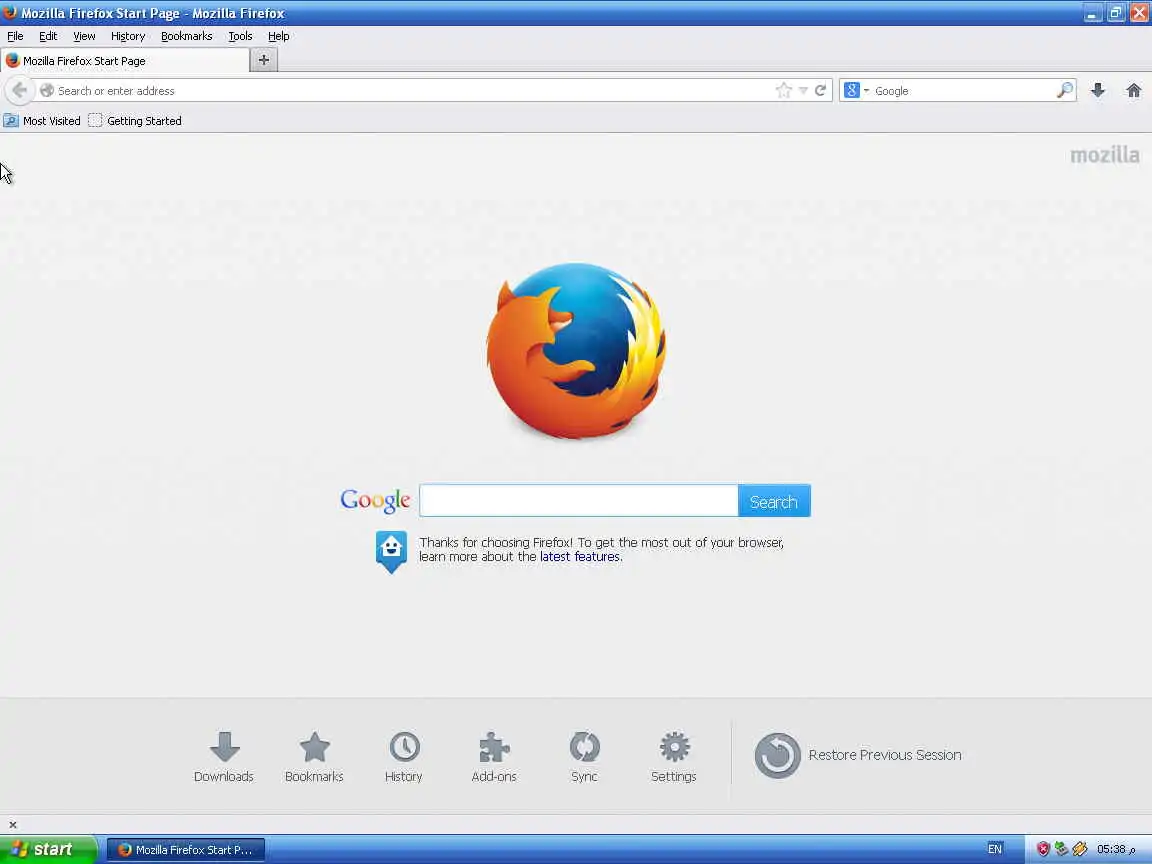Select the Mozilla Firefox Start Page tab

[x=125, y=60]
